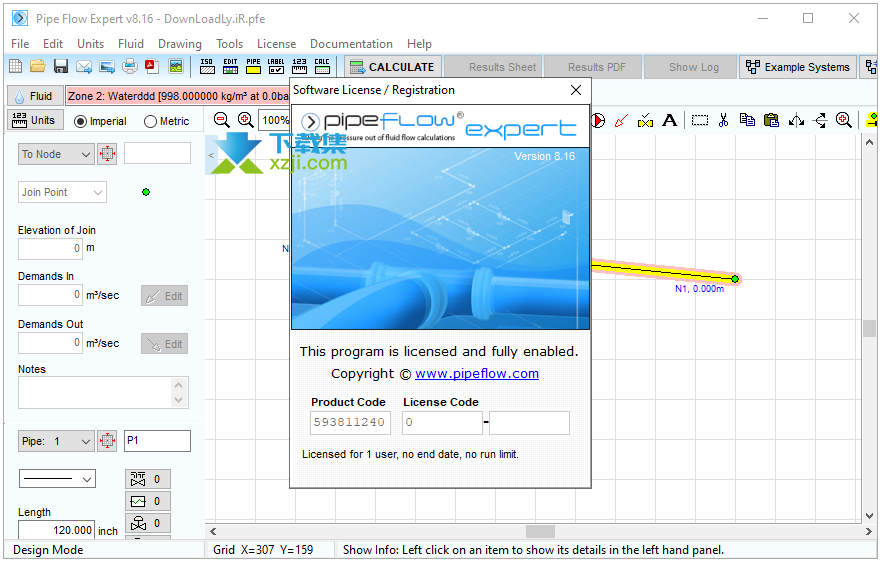880x562 pixels.
Task: Click the send screen image icon
Action: tap(107, 66)
